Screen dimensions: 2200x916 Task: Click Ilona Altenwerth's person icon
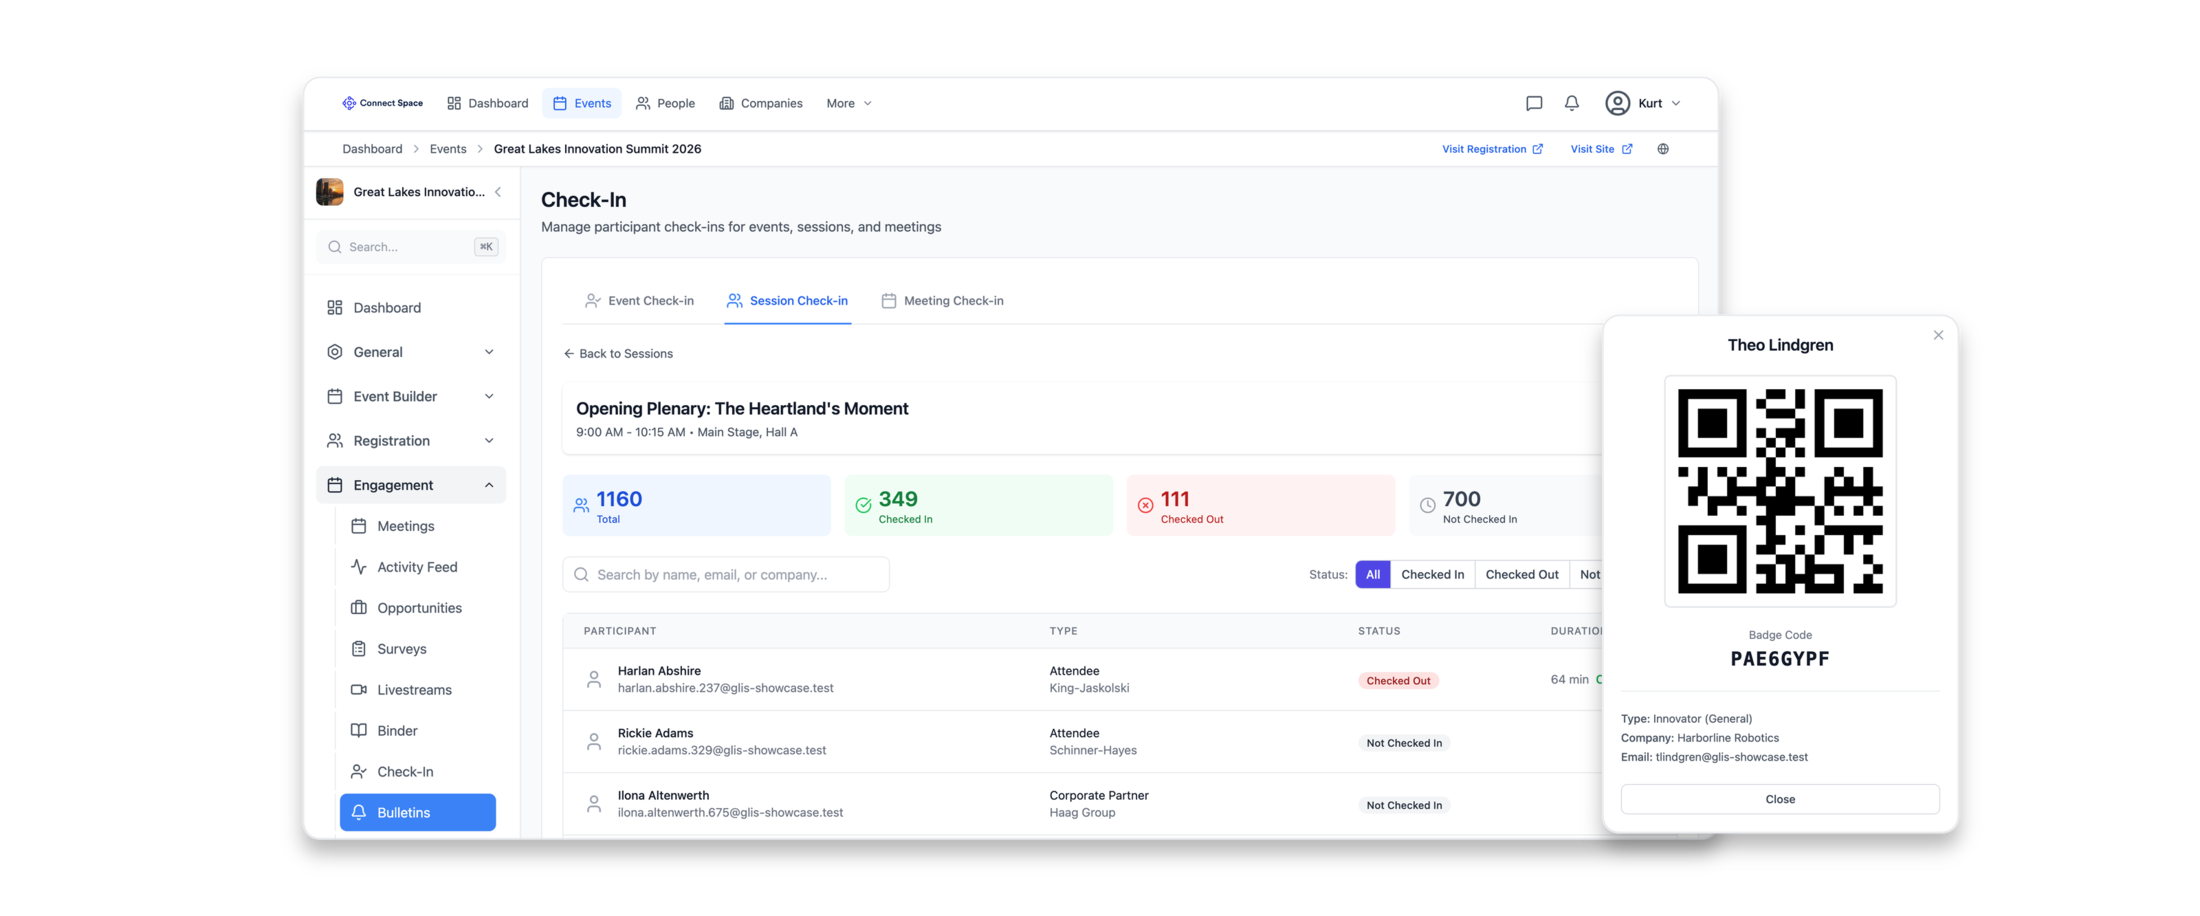594,803
